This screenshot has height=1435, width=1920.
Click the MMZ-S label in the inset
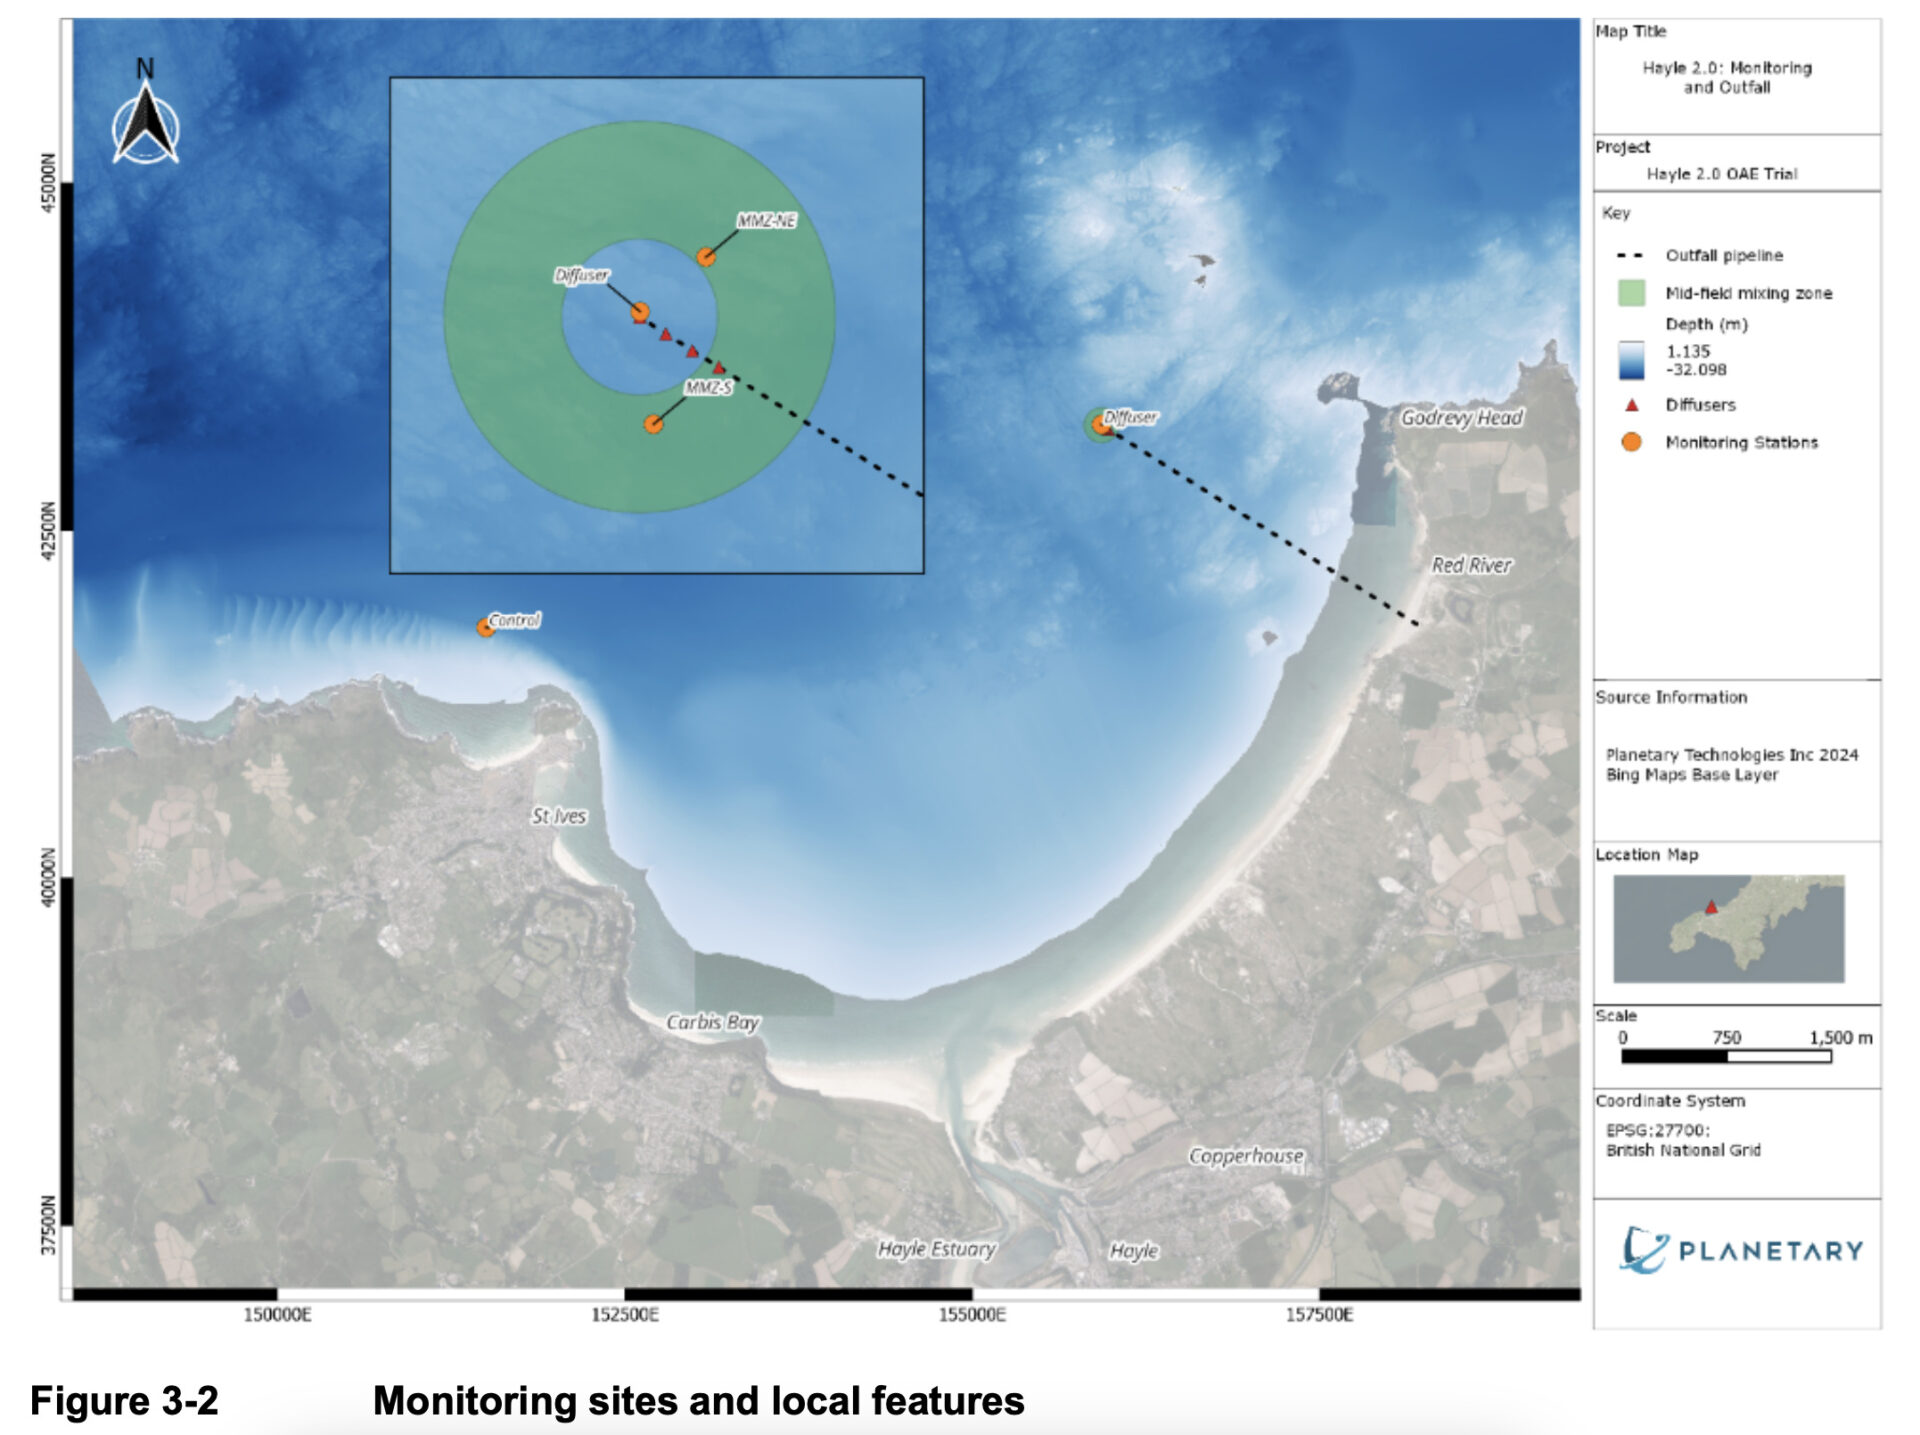(708, 388)
